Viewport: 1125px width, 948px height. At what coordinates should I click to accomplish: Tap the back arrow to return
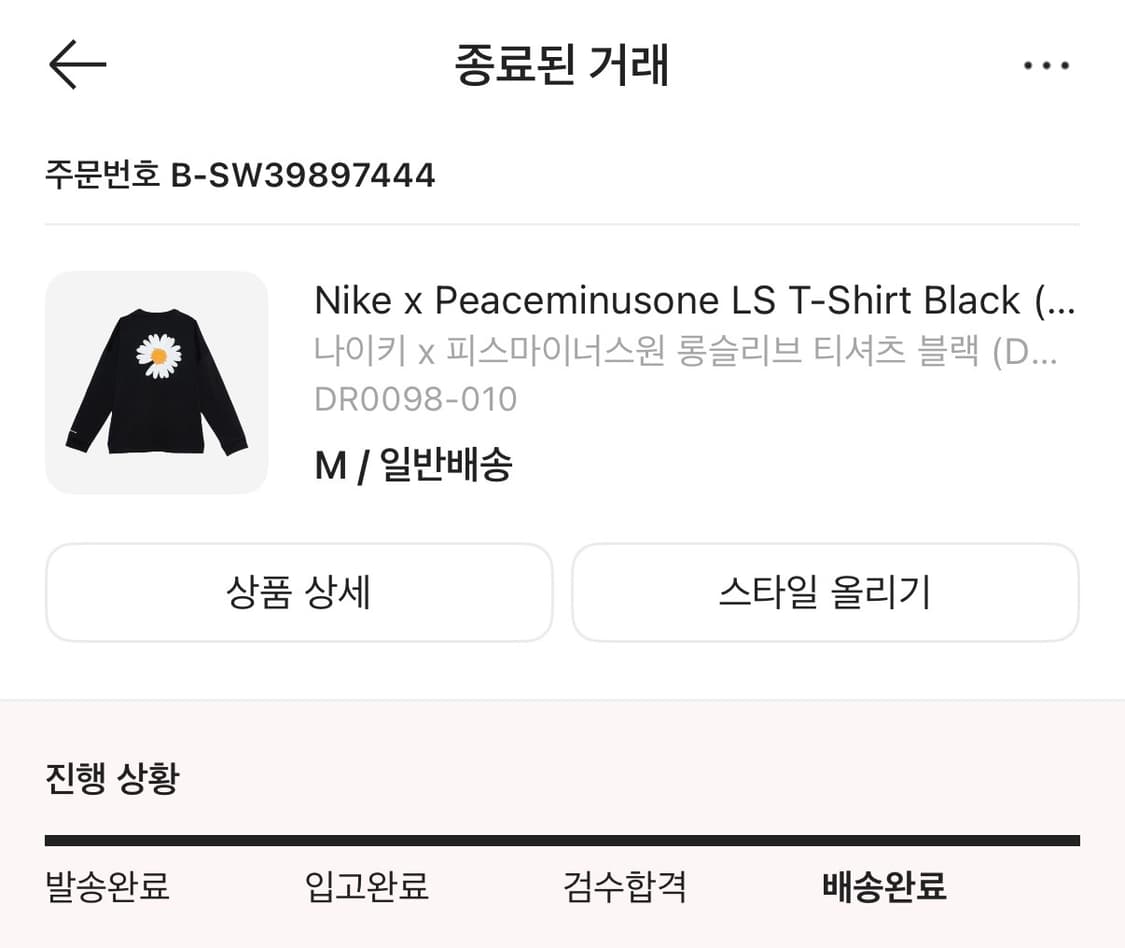click(77, 64)
